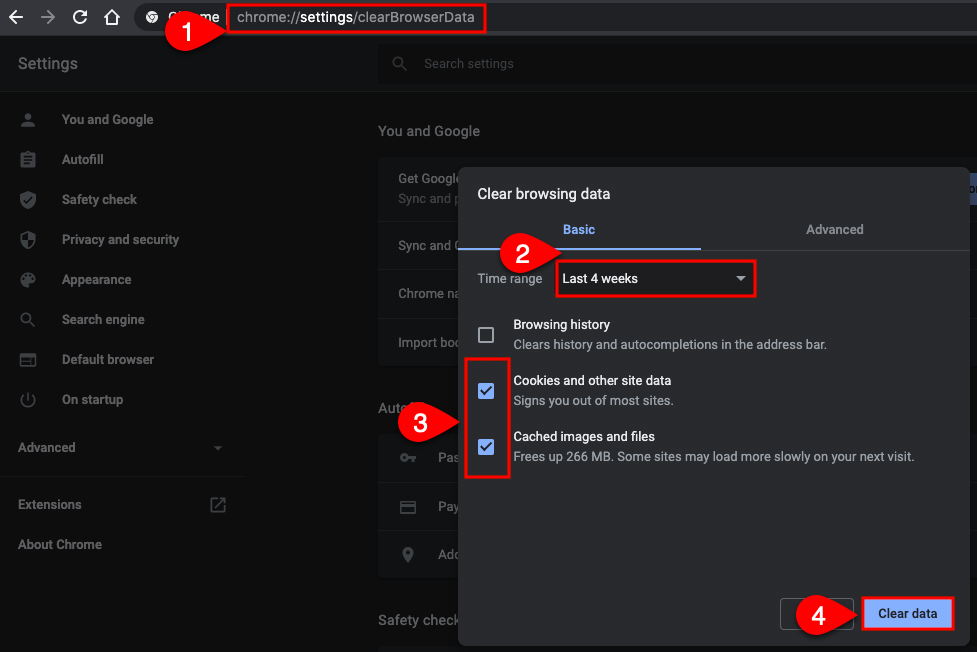Click the Search settings field
This screenshot has width=977, height=652.
[x=677, y=64]
